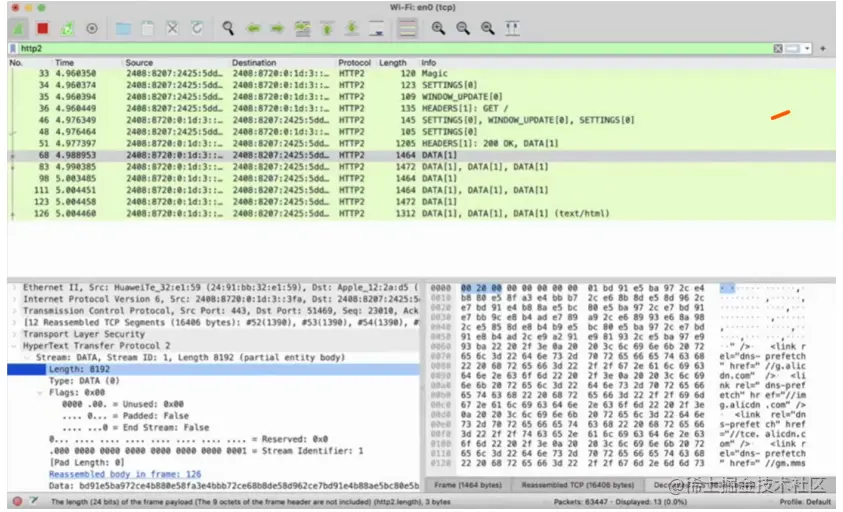Change profile via Profile: Default
The image size is (843, 512).
[x=805, y=502]
